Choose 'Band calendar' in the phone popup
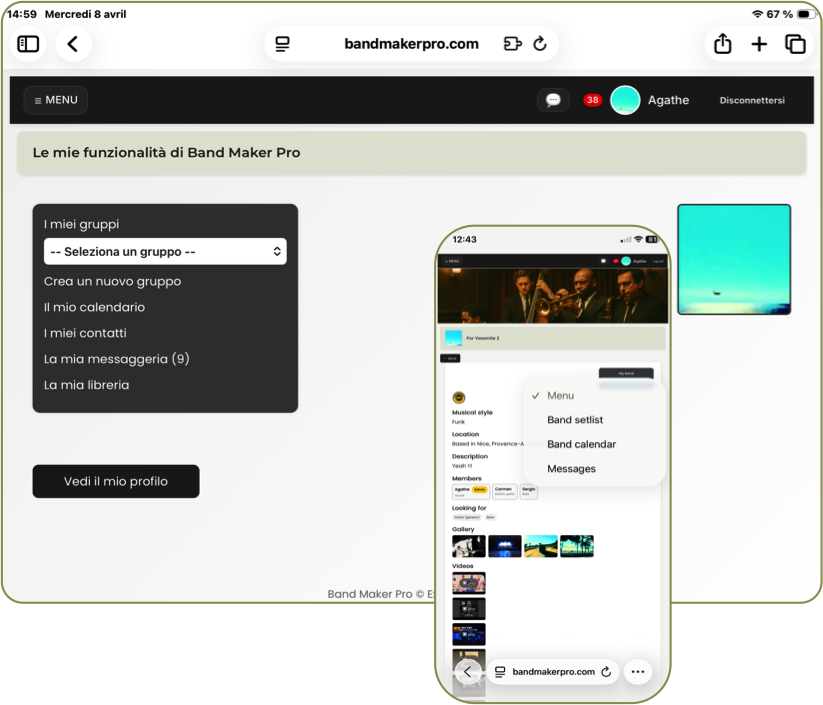This screenshot has height=705, width=823. tap(582, 444)
